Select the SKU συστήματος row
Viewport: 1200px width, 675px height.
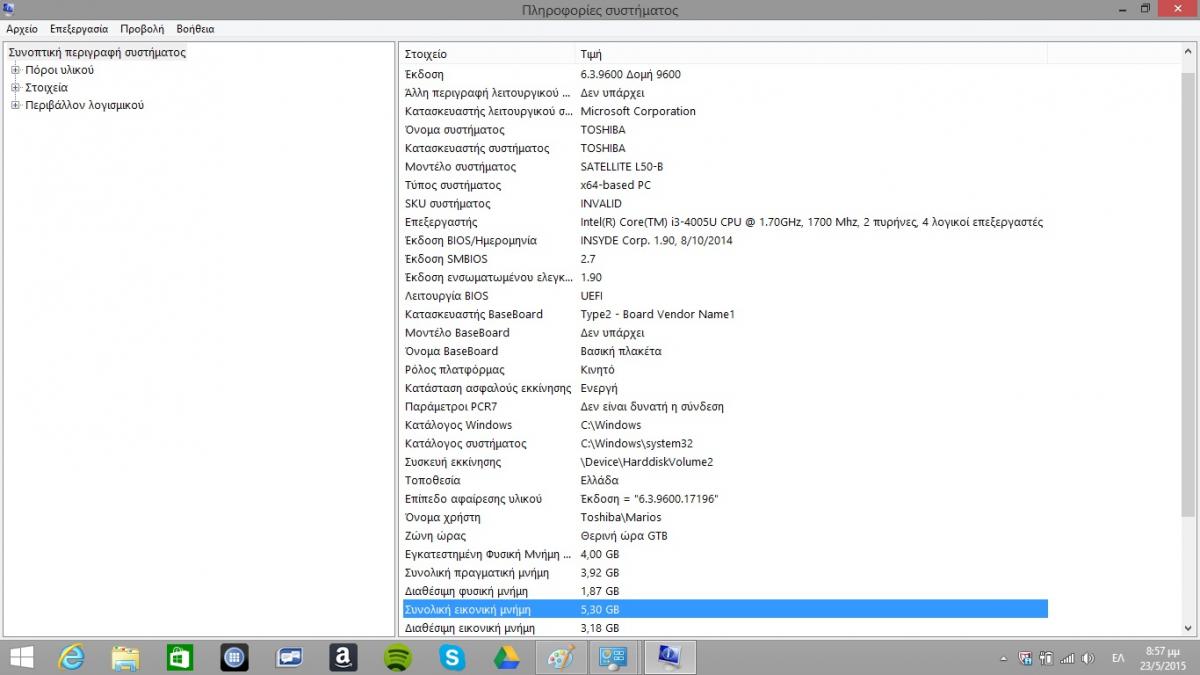pos(725,204)
